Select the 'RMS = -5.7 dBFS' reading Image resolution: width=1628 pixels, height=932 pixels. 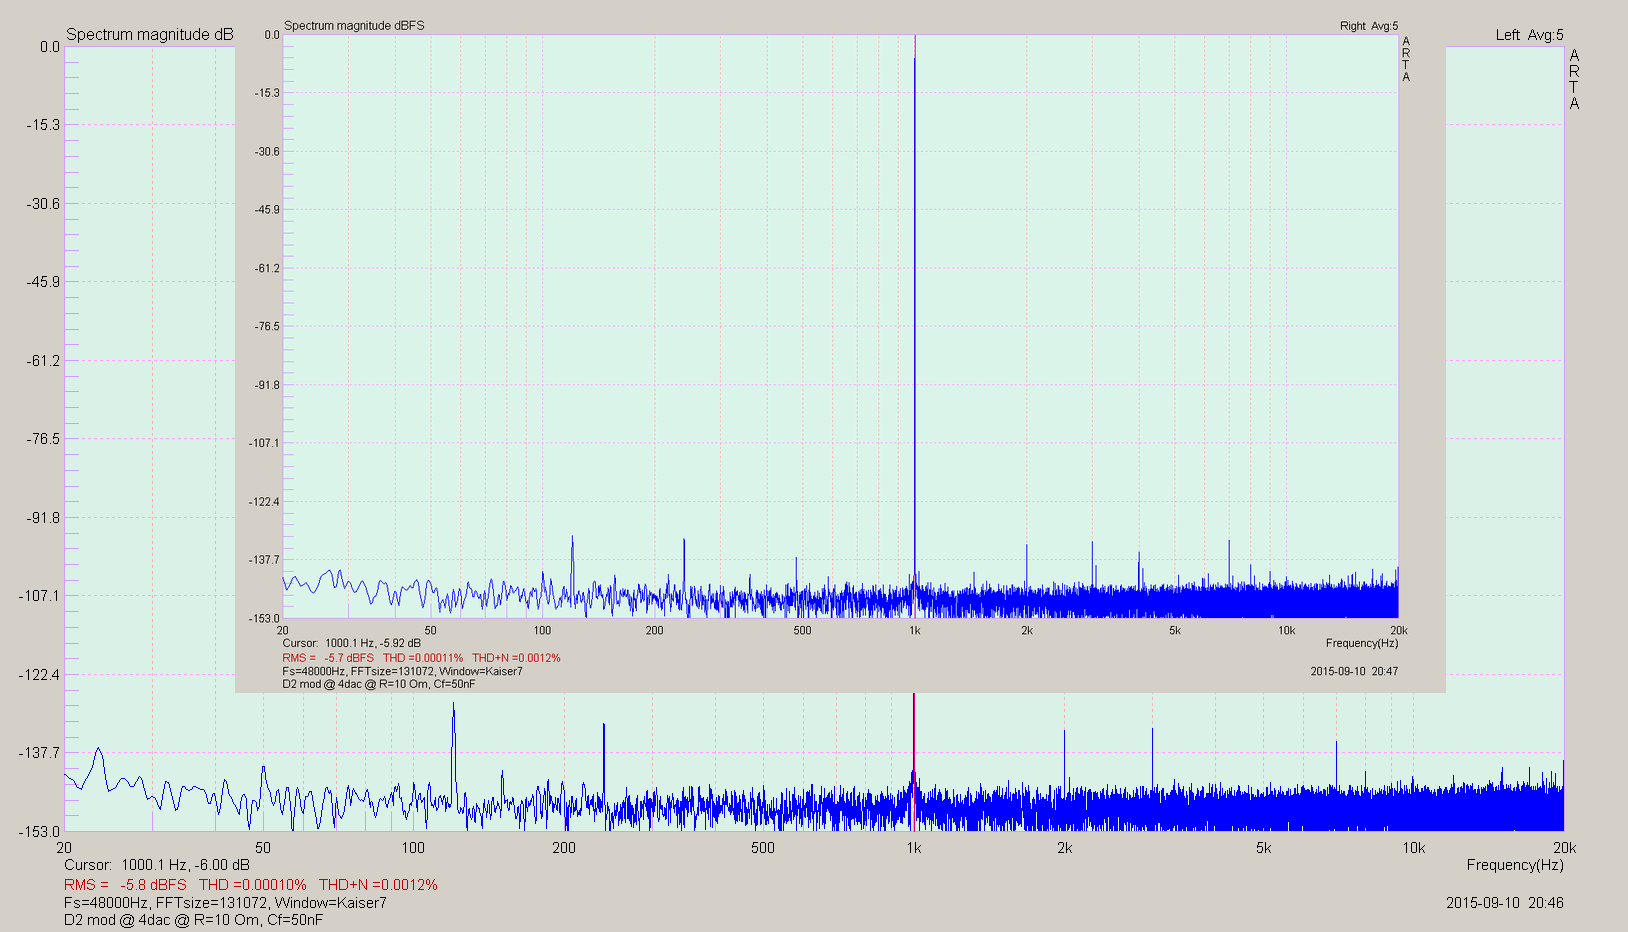328,658
